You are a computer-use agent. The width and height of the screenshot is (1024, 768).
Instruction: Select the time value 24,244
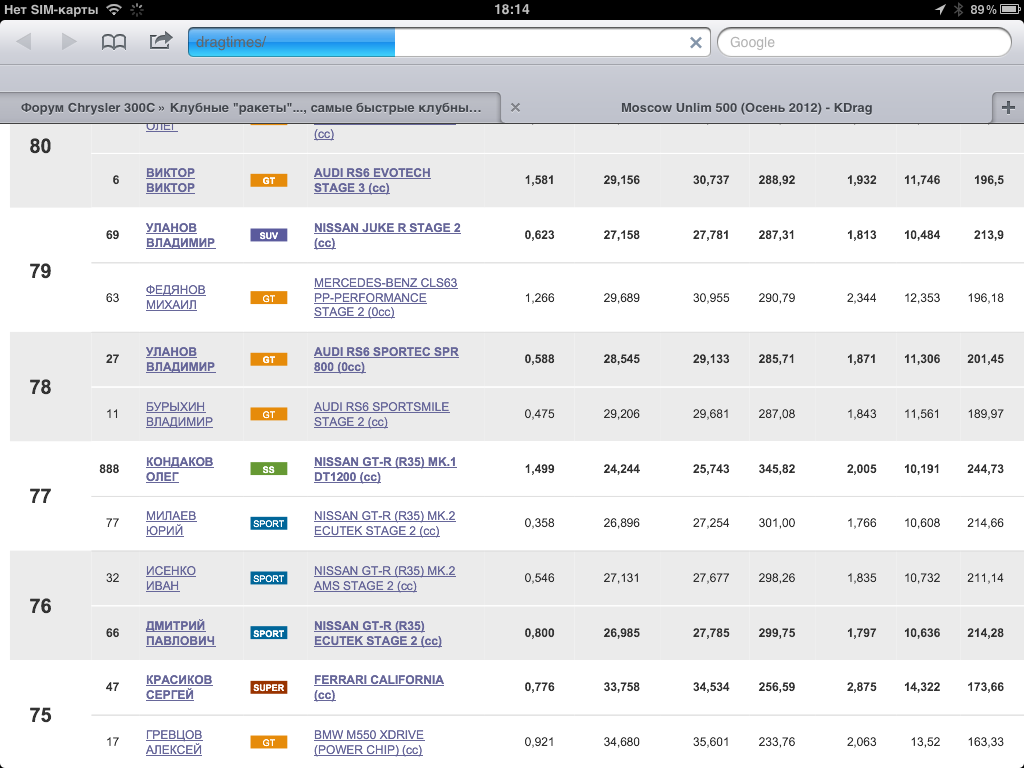pos(622,469)
